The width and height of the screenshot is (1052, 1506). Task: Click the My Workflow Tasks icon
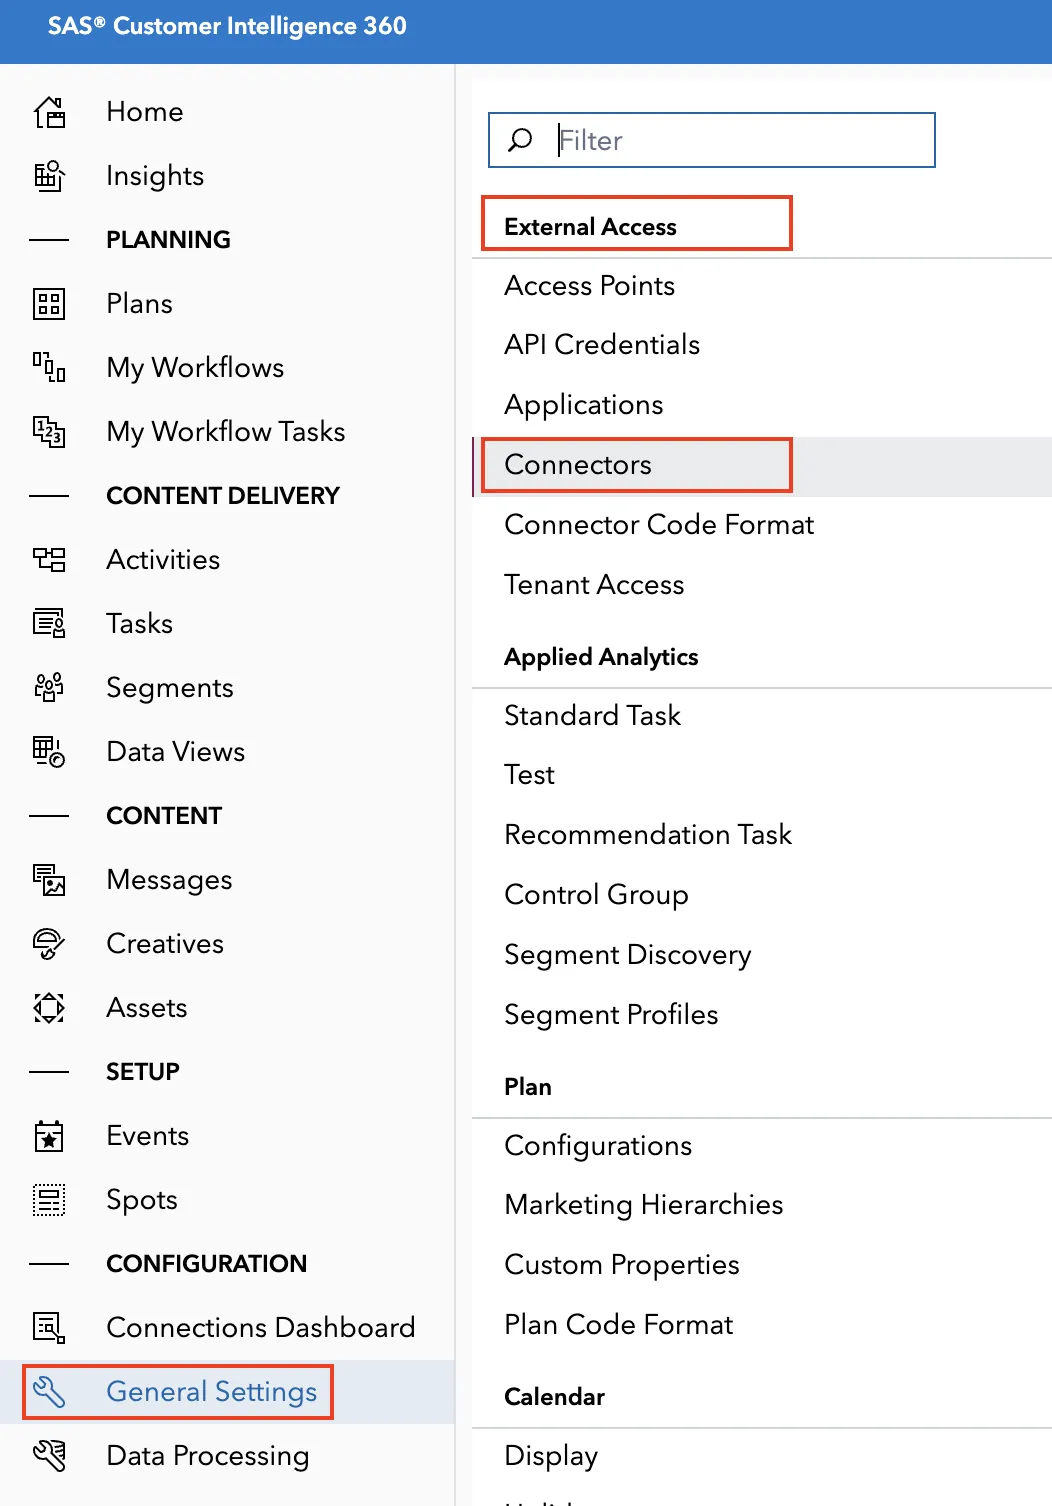click(x=49, y=432)
